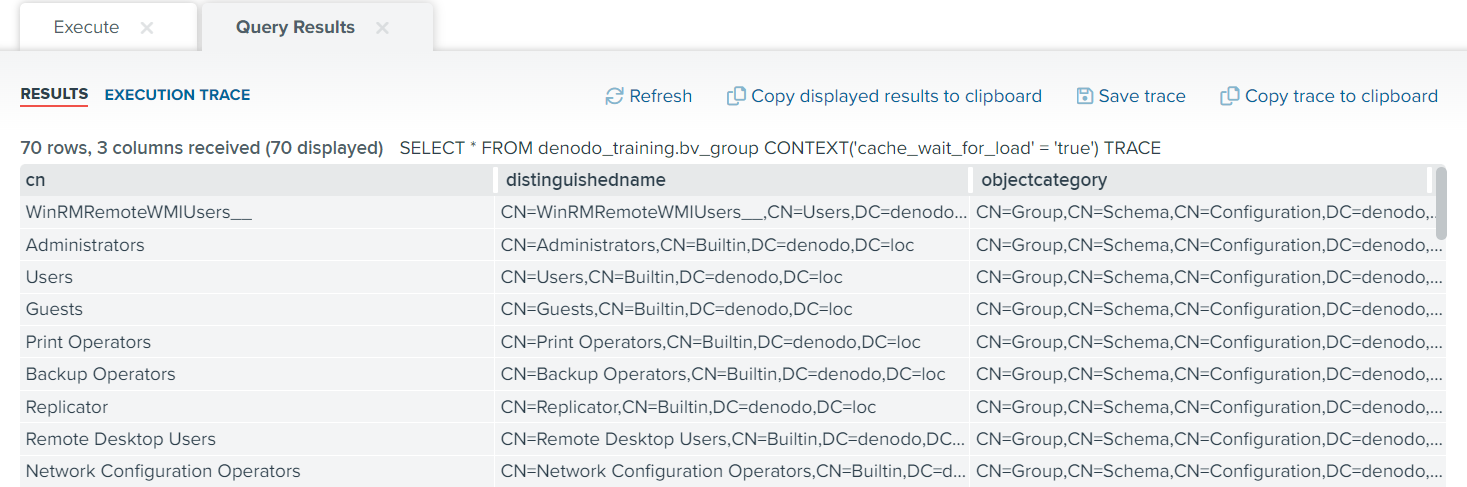Click the 70 rows, 3 columns received text
Viewport: 1467px width, 487px height.
(x=202, y=148)
